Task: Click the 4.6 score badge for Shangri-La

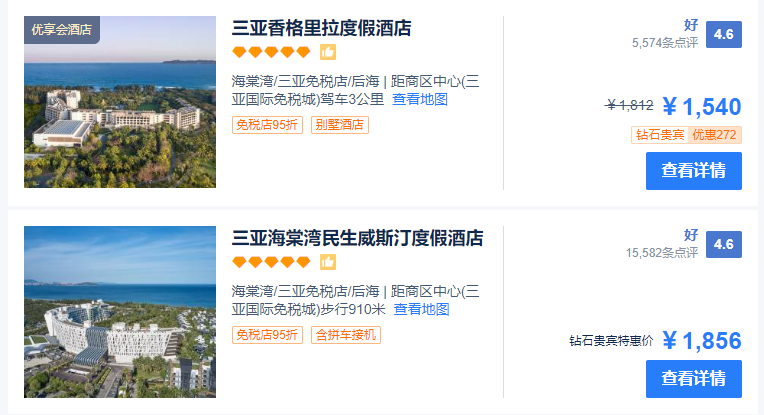Action: point(724,35)
